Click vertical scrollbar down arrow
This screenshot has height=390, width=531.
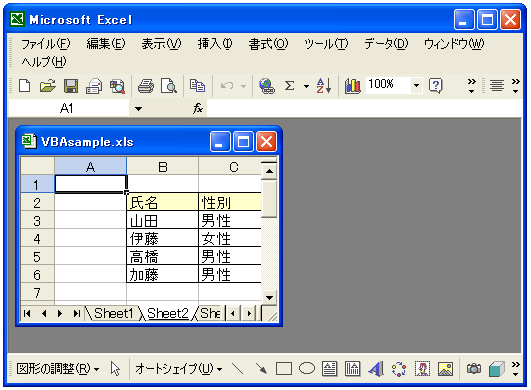pyautogui.click(x=270, y=298)
